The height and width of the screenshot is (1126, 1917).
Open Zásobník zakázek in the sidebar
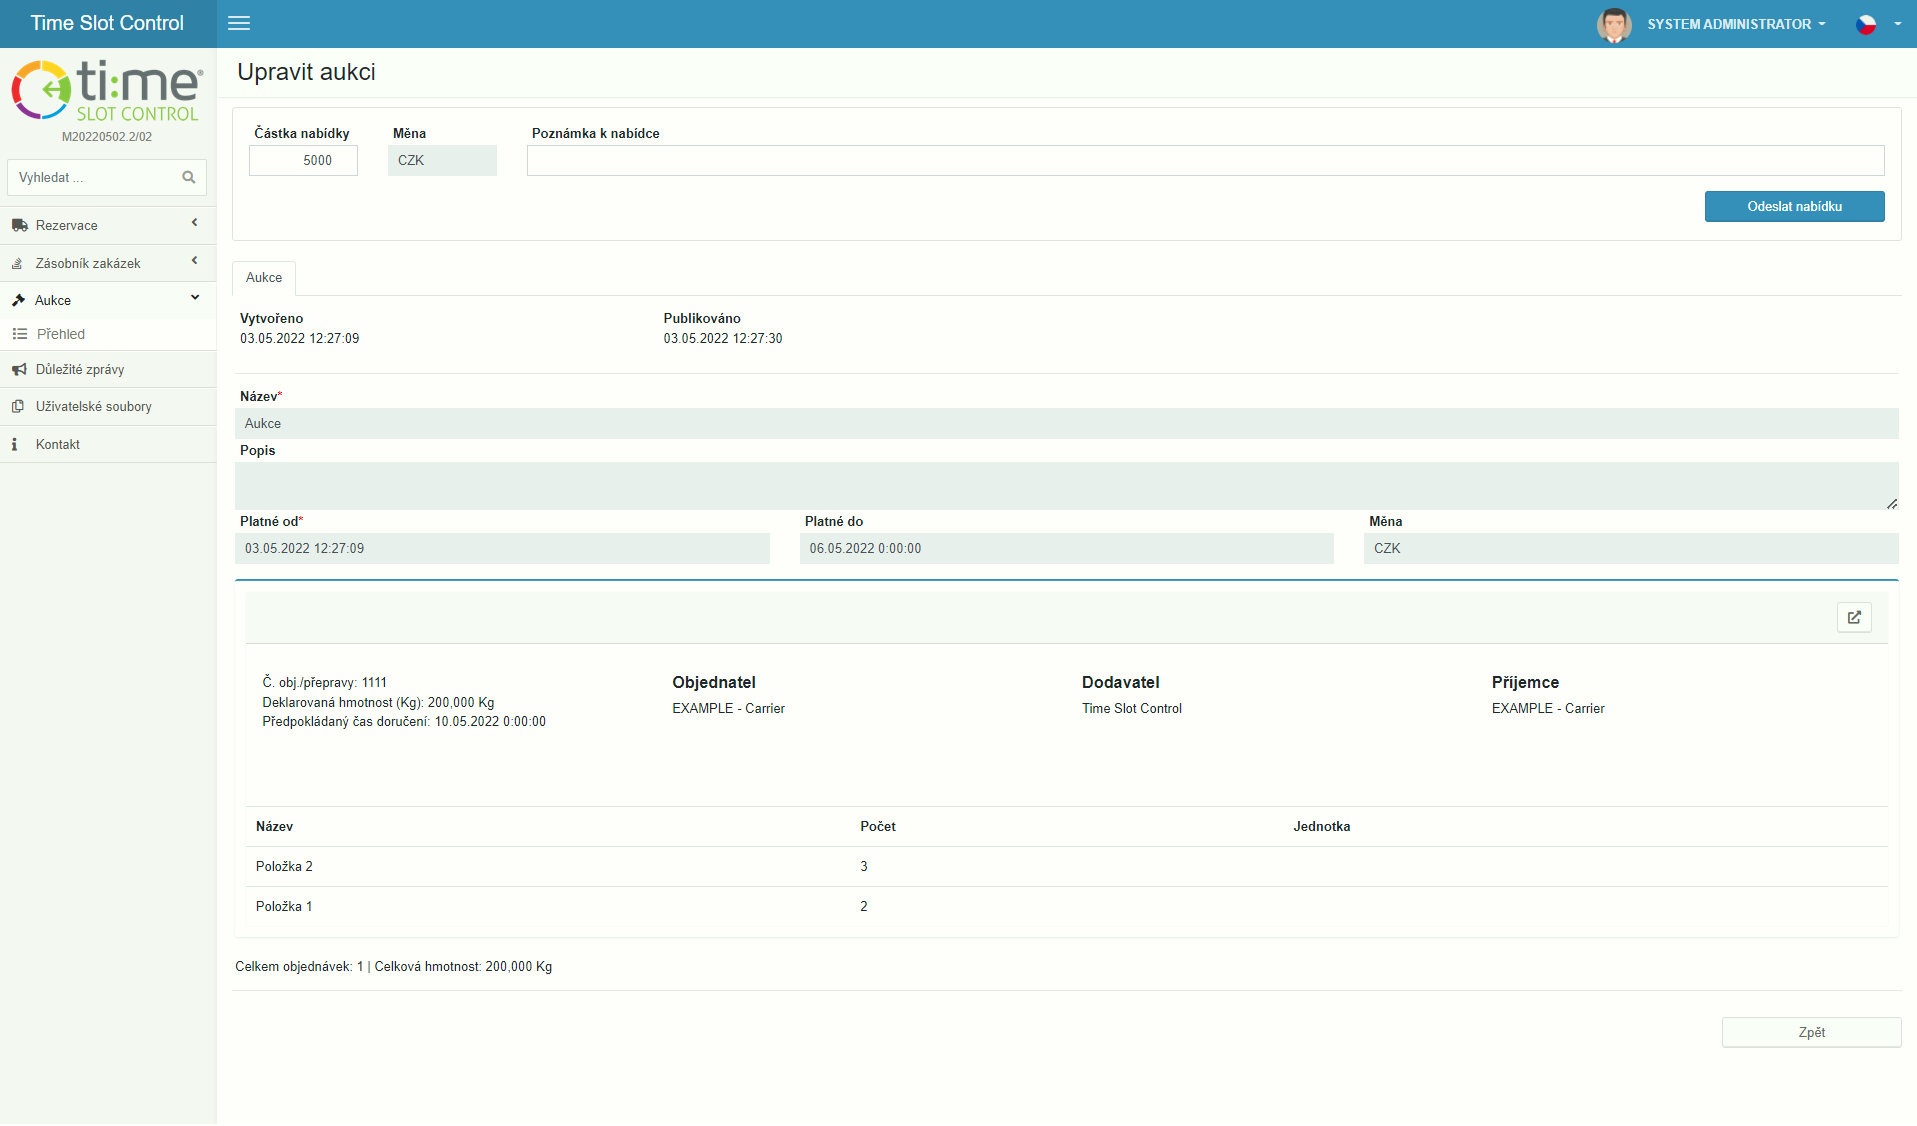coord(88,263)
